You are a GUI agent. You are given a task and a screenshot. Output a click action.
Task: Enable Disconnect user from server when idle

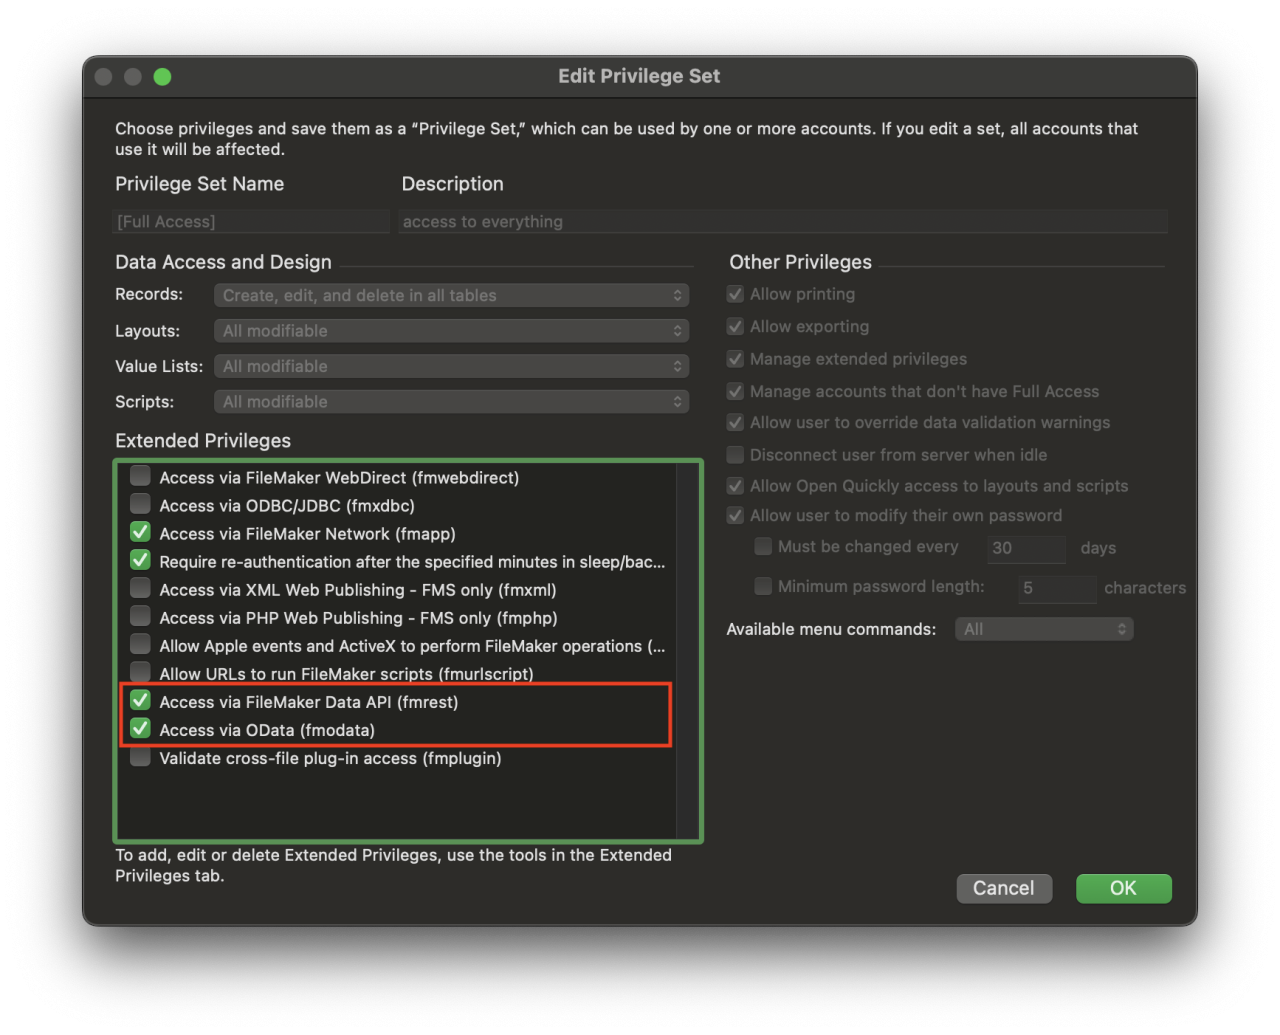click(x=735, y=454)
